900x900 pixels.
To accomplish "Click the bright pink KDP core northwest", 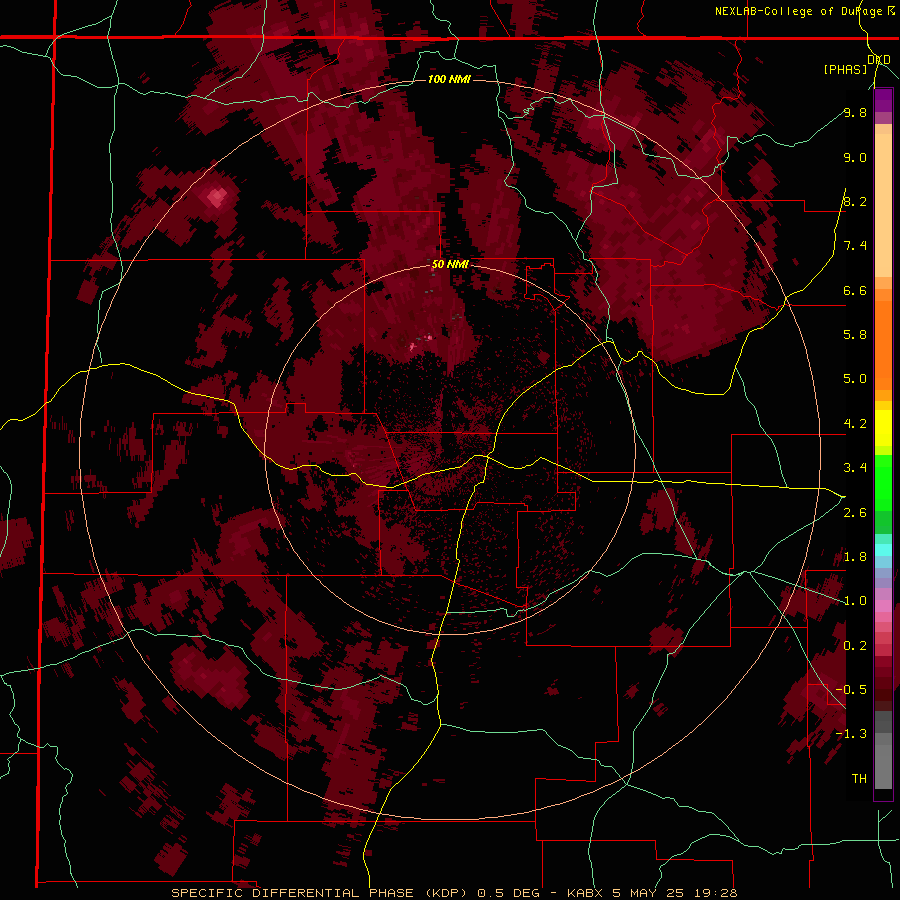I will [217, 197].
